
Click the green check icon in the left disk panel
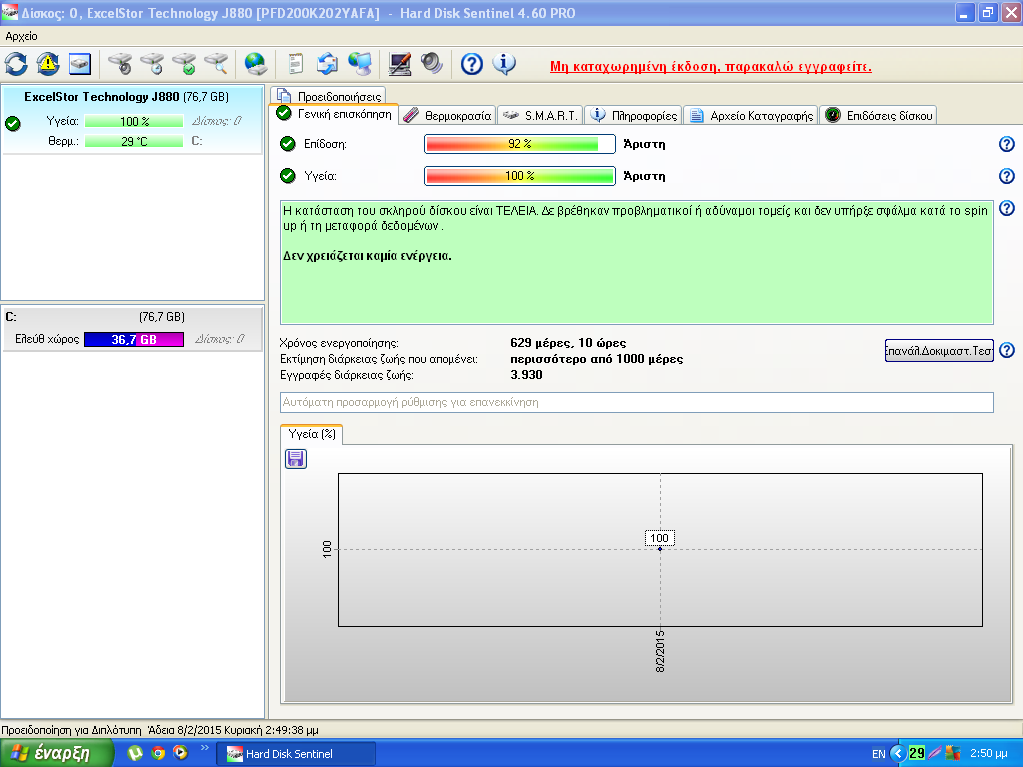tap(12, 123)
